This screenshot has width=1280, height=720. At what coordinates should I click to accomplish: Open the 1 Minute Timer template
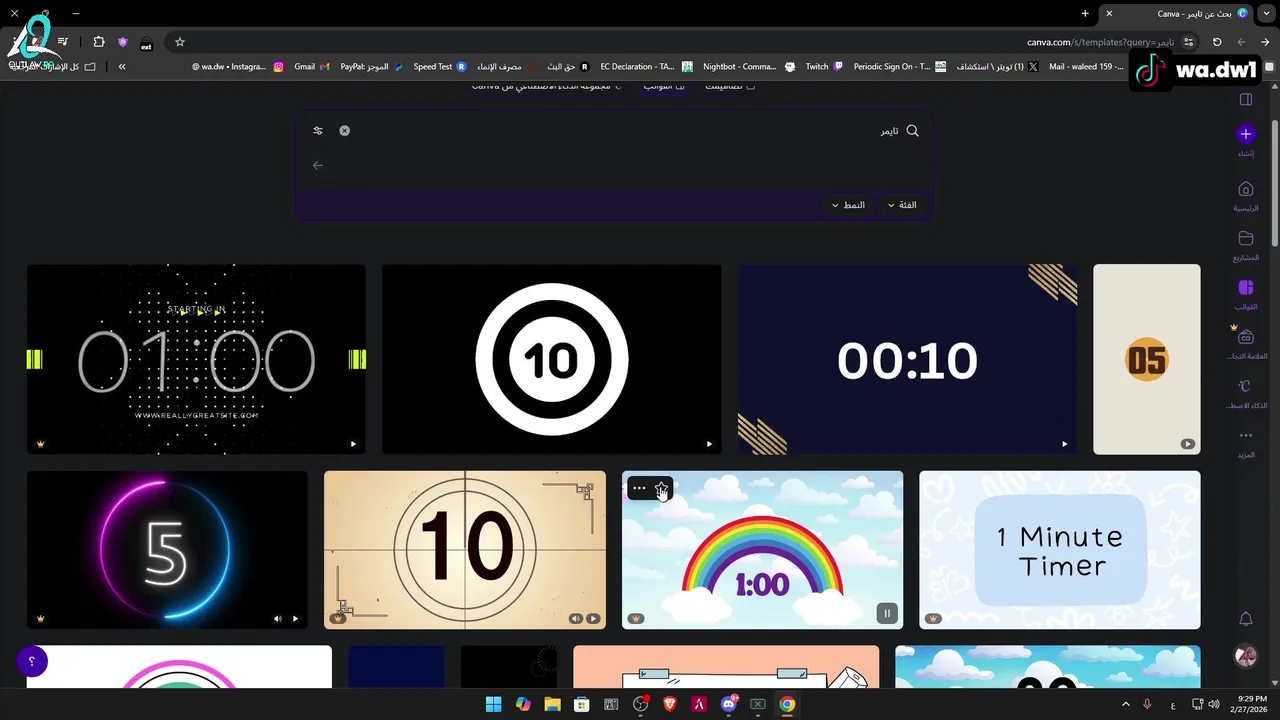1059,550
